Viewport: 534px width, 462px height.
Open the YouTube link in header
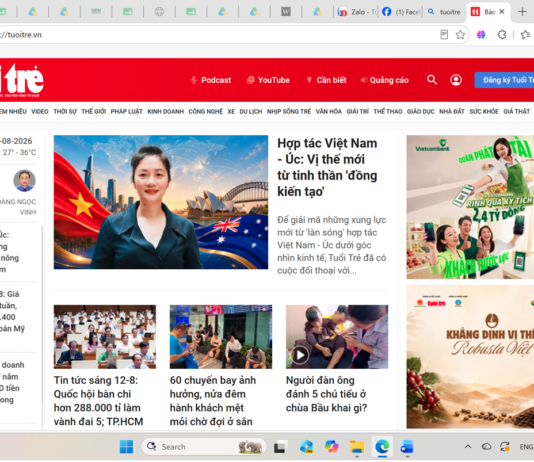pos(268,80)
